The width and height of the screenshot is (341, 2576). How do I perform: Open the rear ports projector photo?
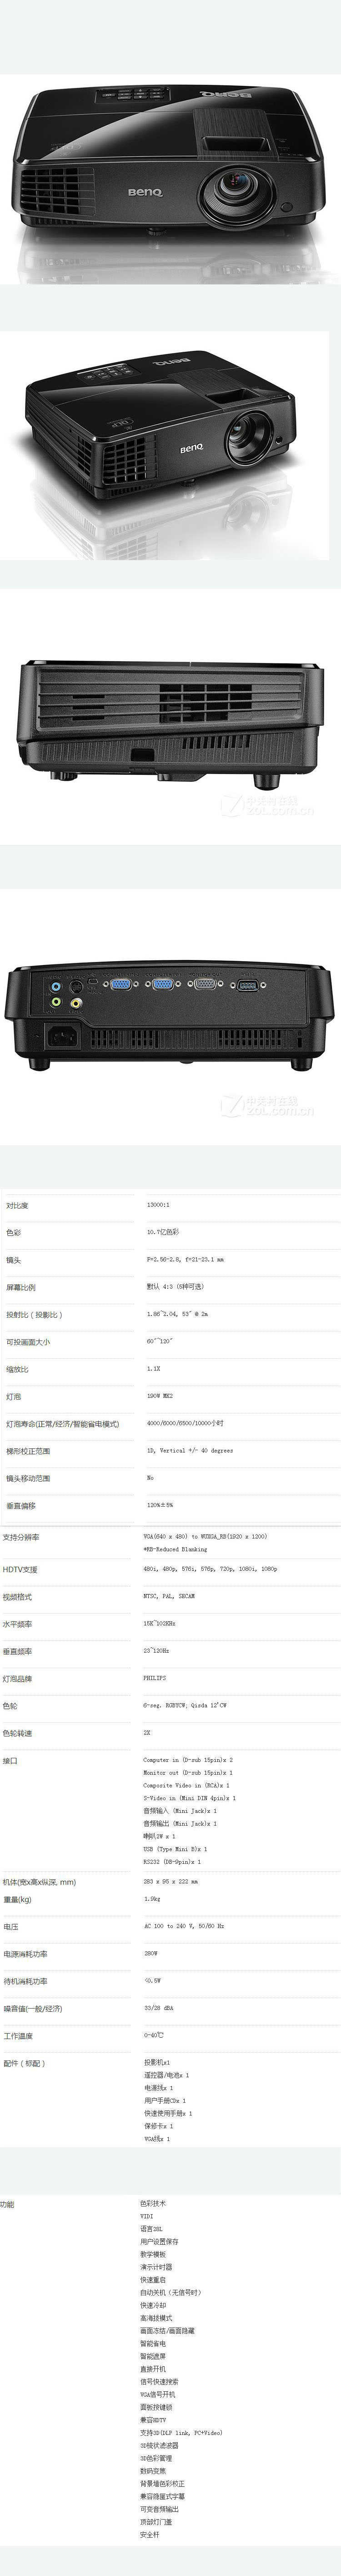(170, 1018)
